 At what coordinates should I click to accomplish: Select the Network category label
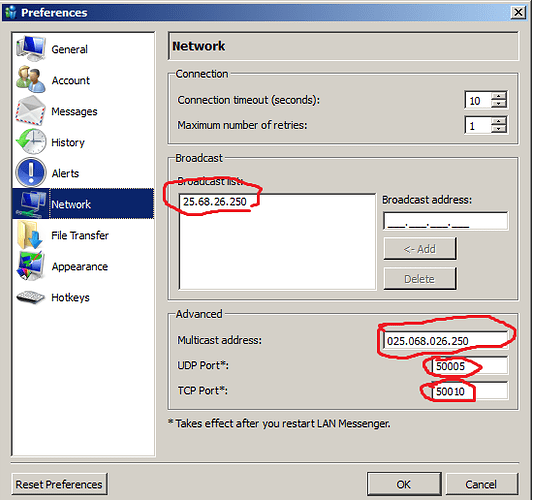point(71,204)
